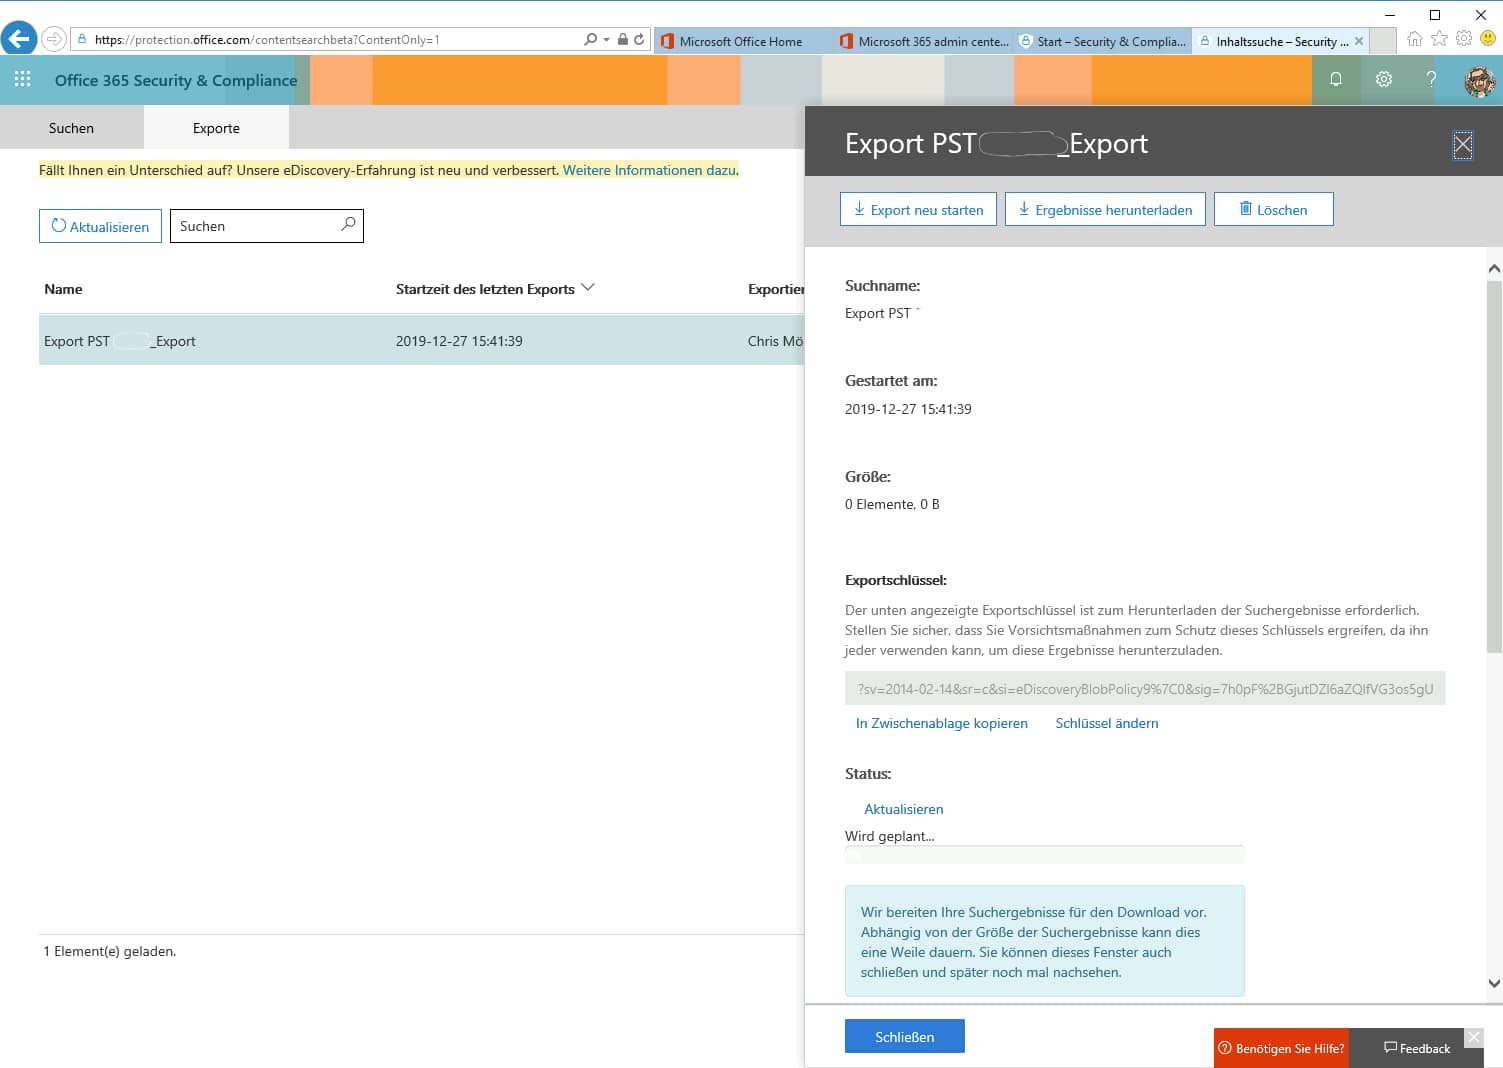Click Office 365 Security & Compliance title
Image resolution: width=1503 pixels, height=1068 pixels.
[176, 80]
